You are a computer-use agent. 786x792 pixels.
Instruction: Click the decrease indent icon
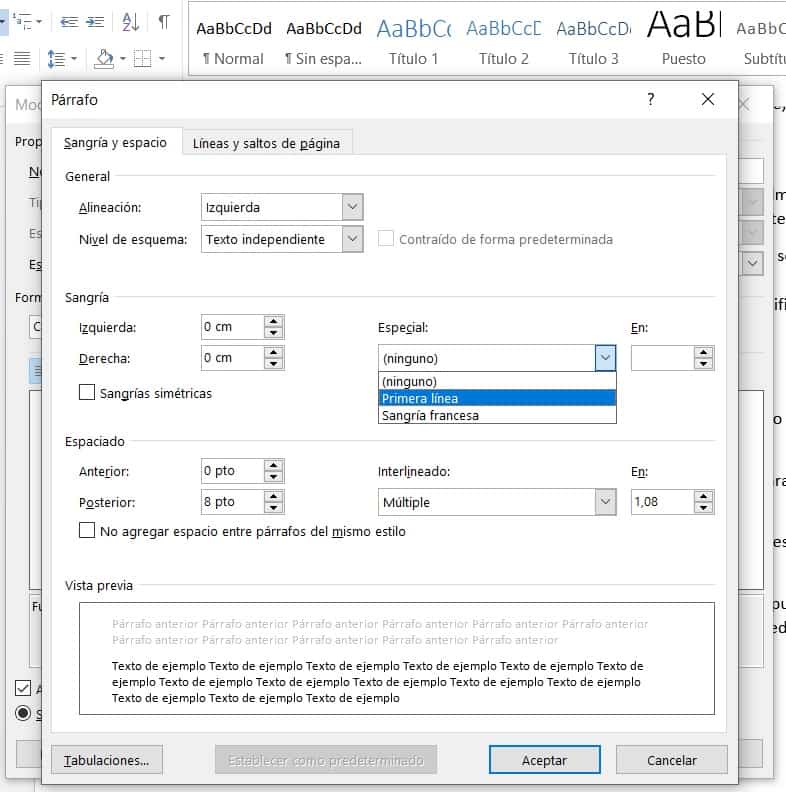click(69, 21)
